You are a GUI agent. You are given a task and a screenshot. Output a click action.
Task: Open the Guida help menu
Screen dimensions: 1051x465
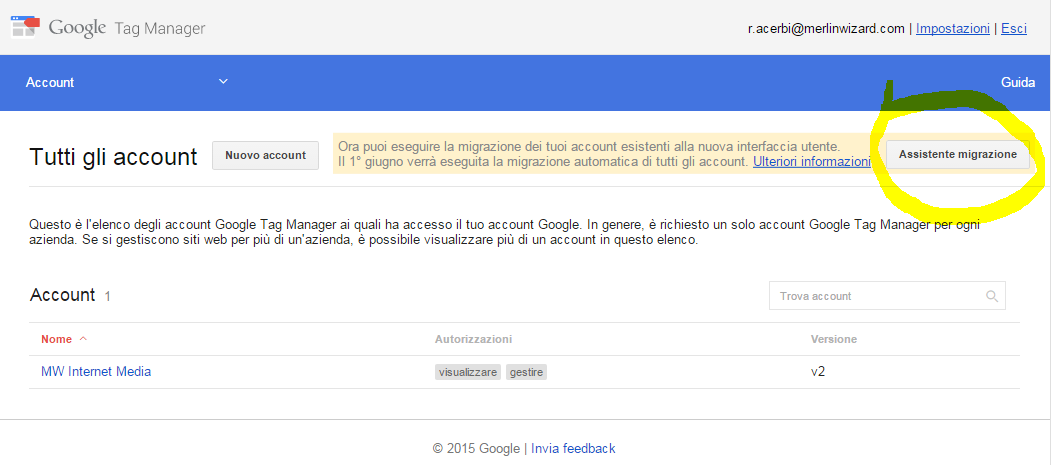point(1017,82)
